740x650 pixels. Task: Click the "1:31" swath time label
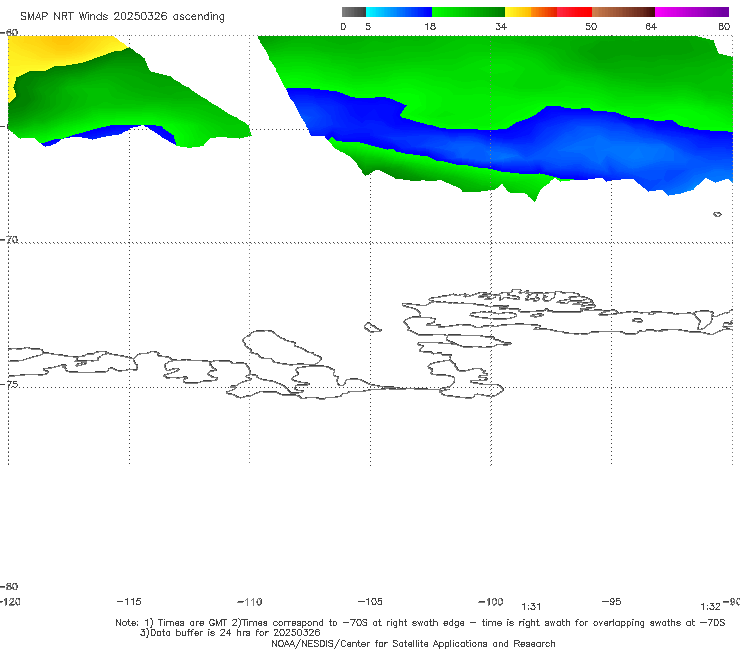pos(531,607)
